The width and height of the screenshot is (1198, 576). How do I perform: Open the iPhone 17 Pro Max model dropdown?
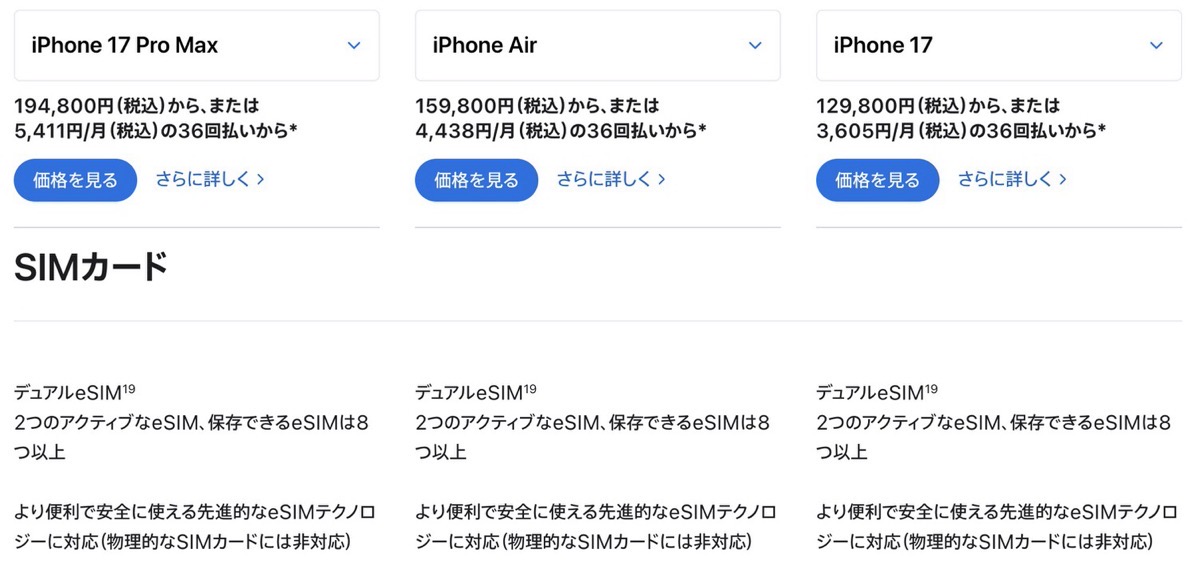point(196,45)
